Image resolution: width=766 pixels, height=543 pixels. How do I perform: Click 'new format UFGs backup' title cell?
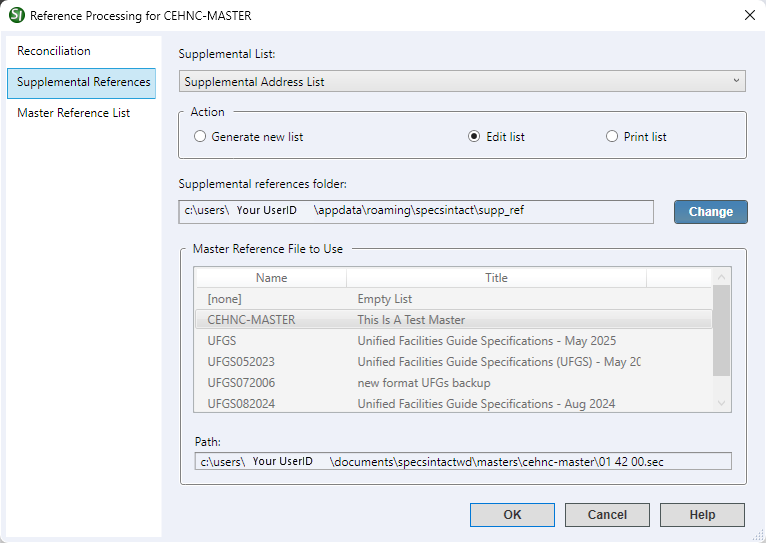(x=424, y=383)
